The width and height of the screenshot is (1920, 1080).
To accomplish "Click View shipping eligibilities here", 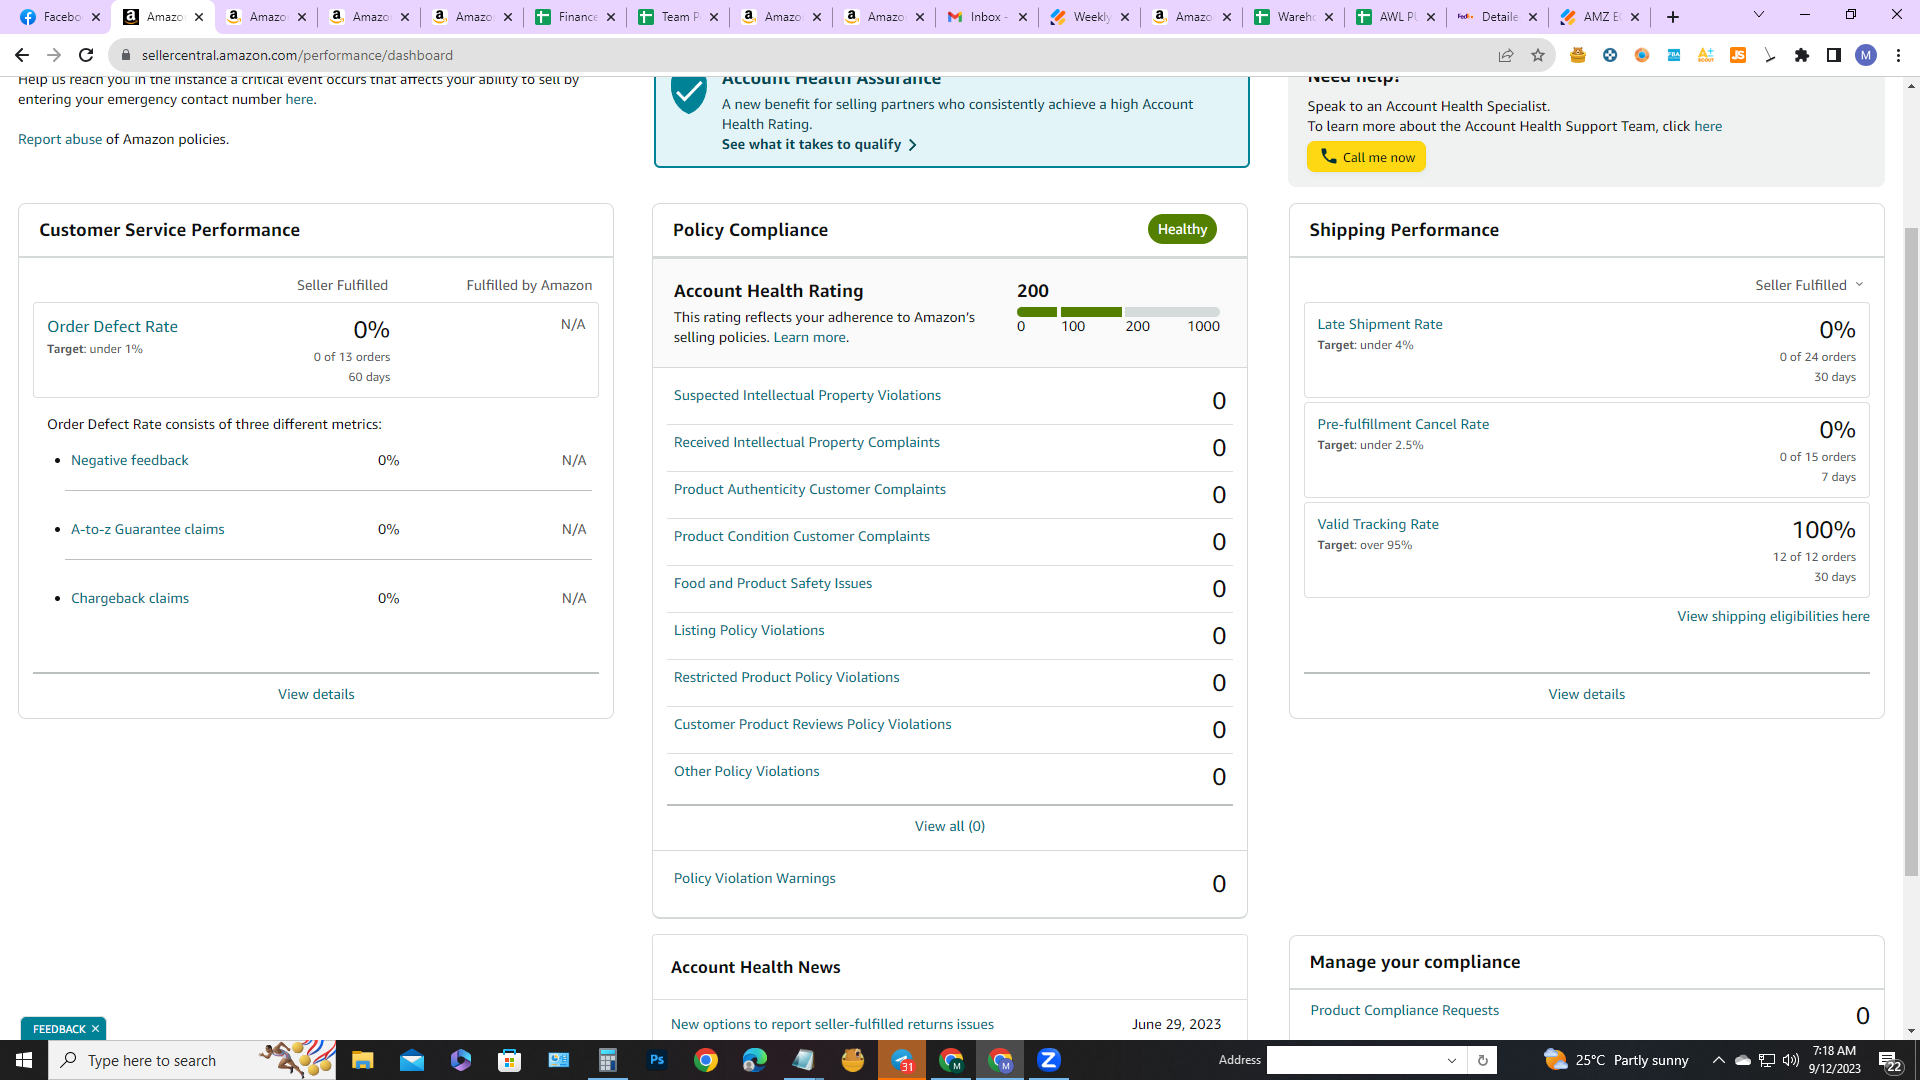I will click(1773, 616).
